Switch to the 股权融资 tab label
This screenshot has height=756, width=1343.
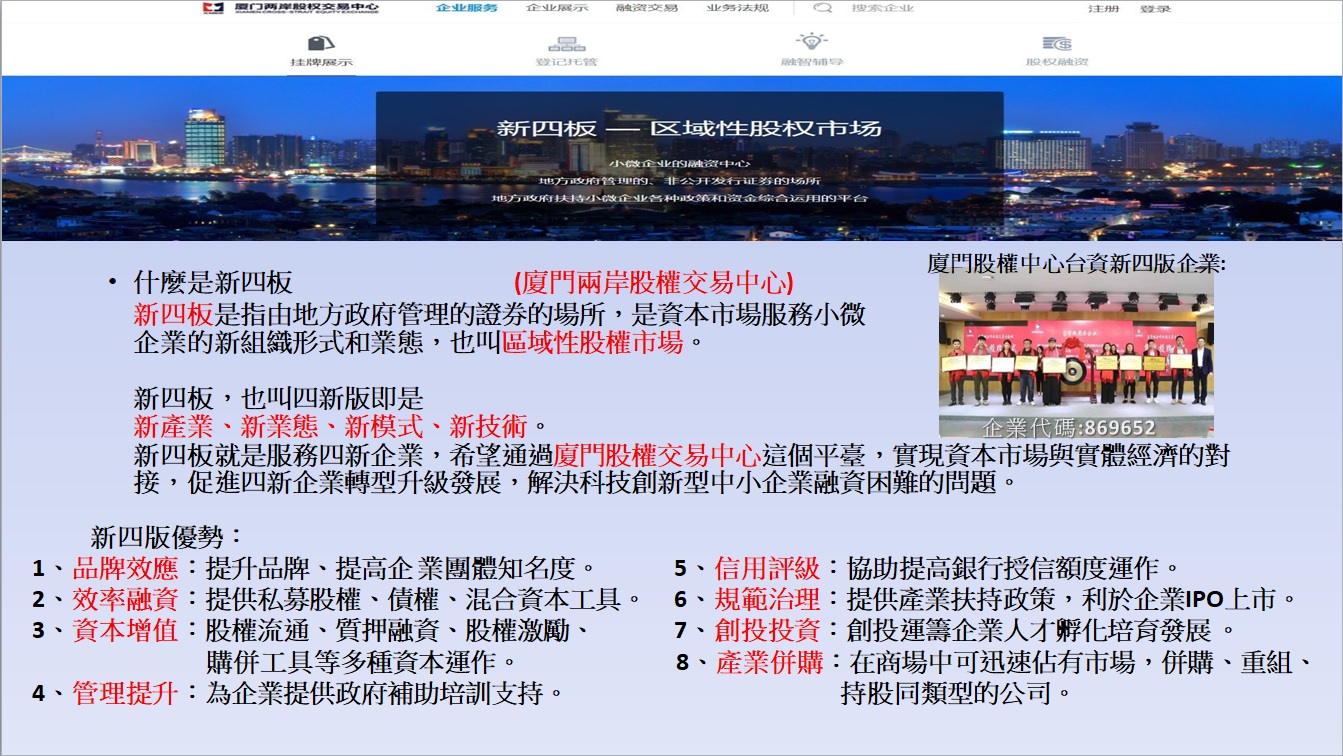[1056, 62]
